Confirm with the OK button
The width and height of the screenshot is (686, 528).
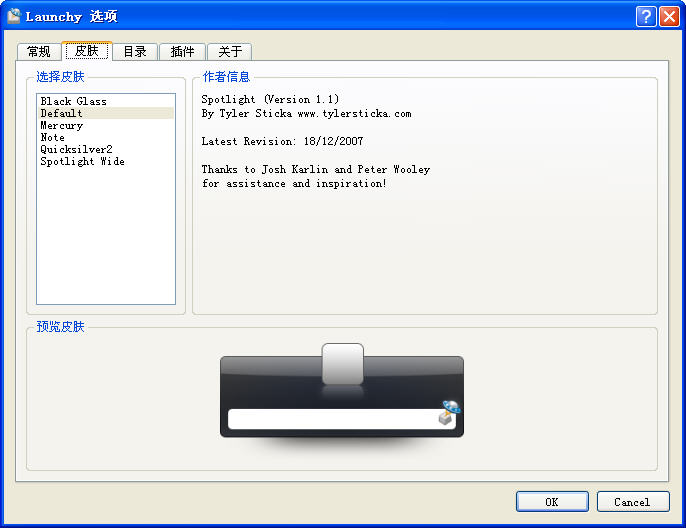coord(552,501)
